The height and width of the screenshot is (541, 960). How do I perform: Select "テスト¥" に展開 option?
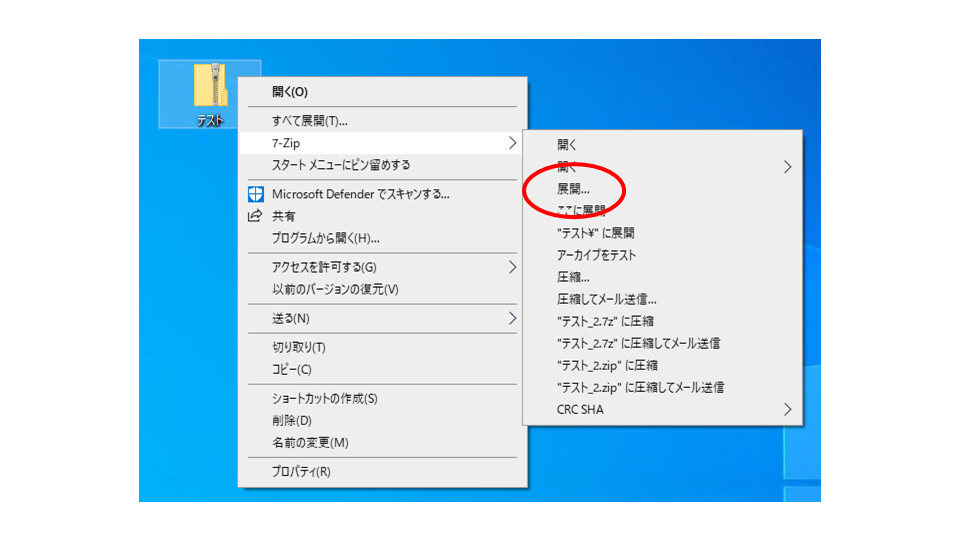(x=596, y=233)
